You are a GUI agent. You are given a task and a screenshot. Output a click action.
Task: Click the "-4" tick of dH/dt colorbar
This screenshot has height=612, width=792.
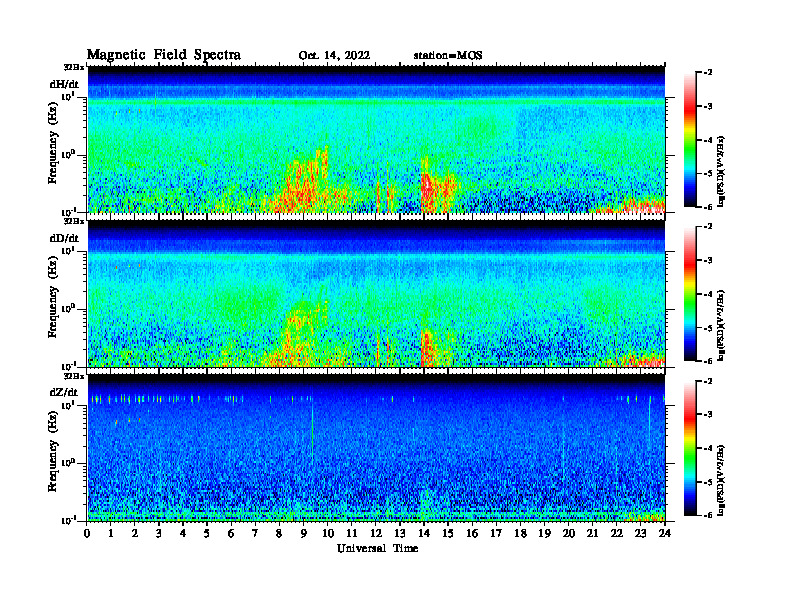click(x=708, y=140)
